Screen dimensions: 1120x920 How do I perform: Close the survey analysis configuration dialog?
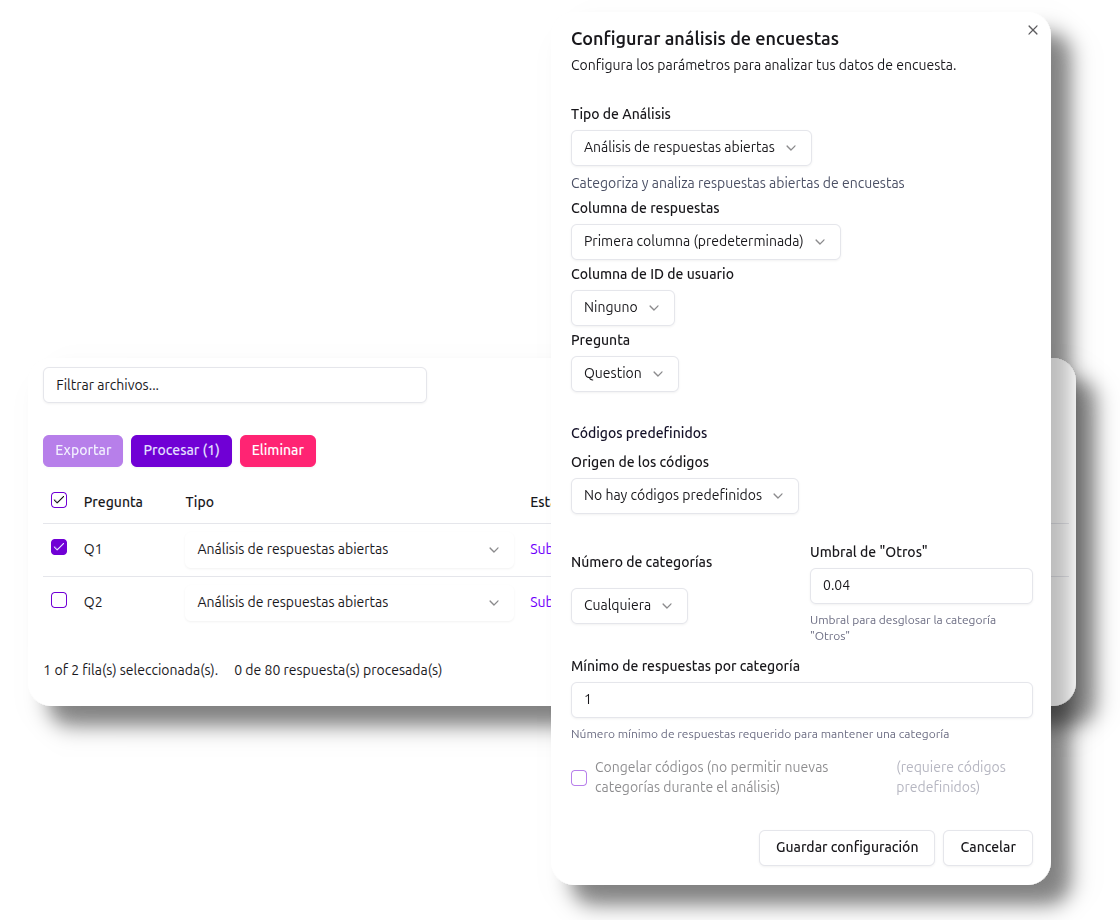pos(1033,30)
